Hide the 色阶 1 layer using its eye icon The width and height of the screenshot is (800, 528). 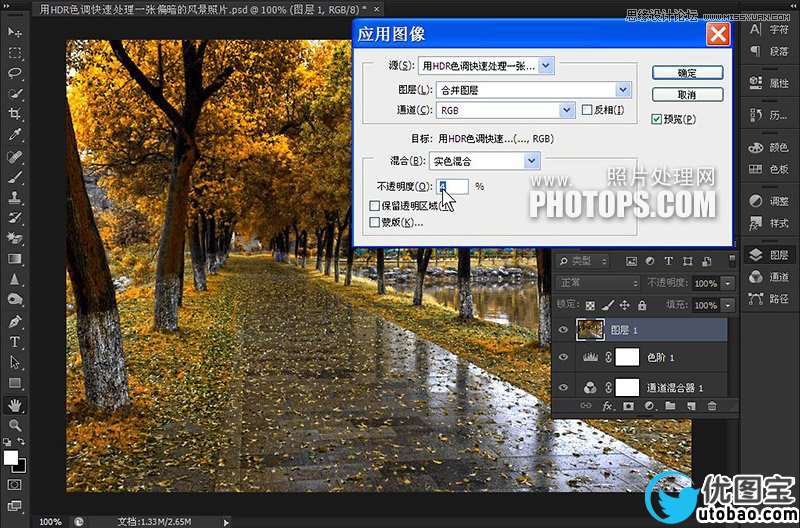pyautogui.click(x=563, y=357)
